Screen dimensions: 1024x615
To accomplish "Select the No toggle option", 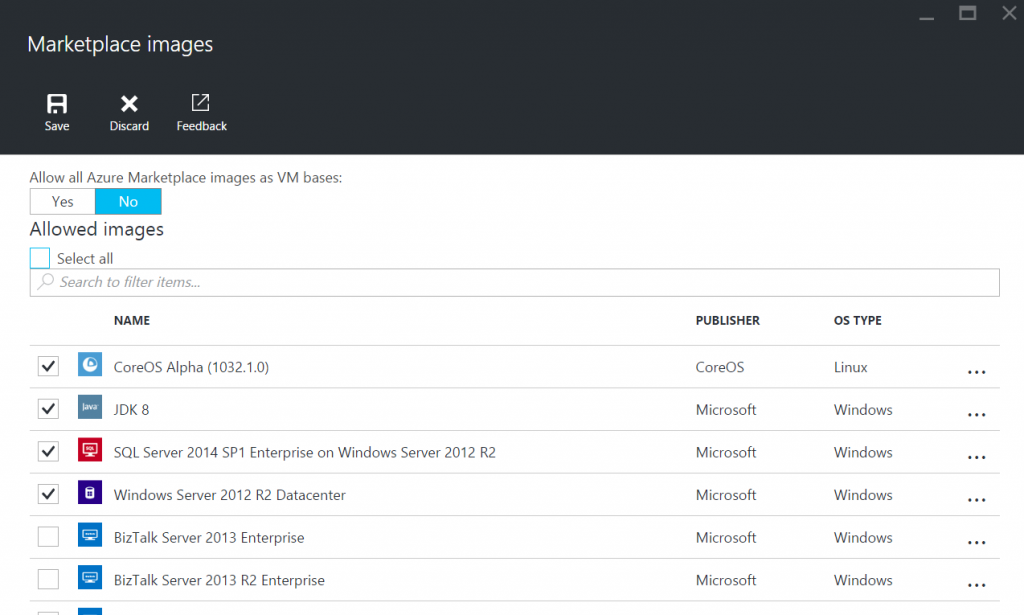I will 128,201.
